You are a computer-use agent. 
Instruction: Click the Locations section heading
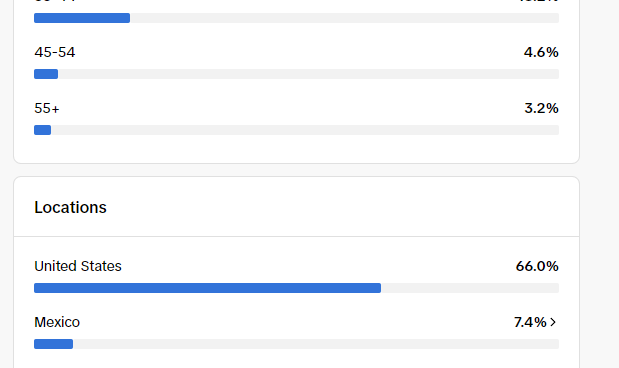point(70,207)
